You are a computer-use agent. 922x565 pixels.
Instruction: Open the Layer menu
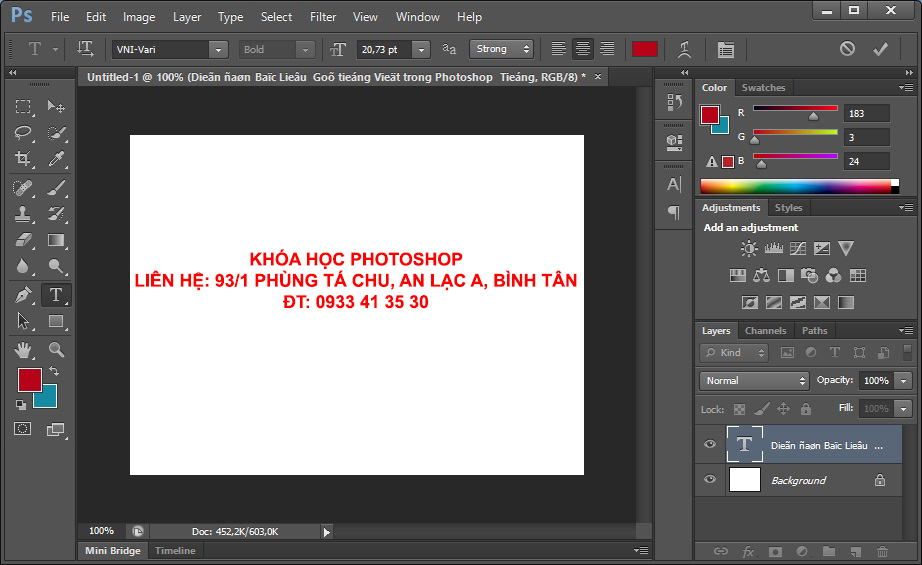click(187, 17)
